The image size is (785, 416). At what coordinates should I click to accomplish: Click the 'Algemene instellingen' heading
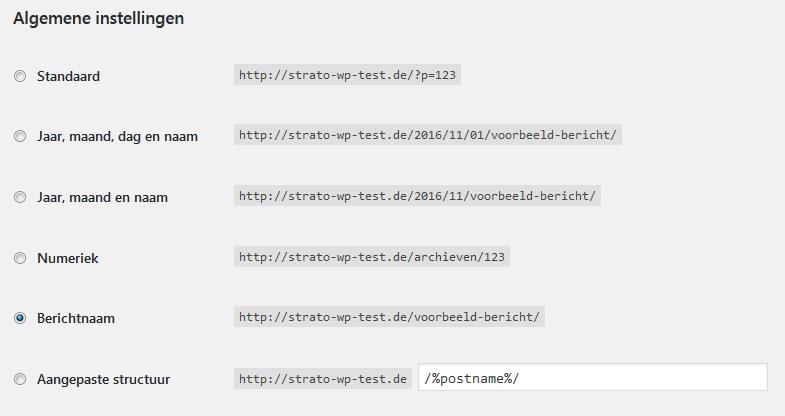(x=98, y=19)
